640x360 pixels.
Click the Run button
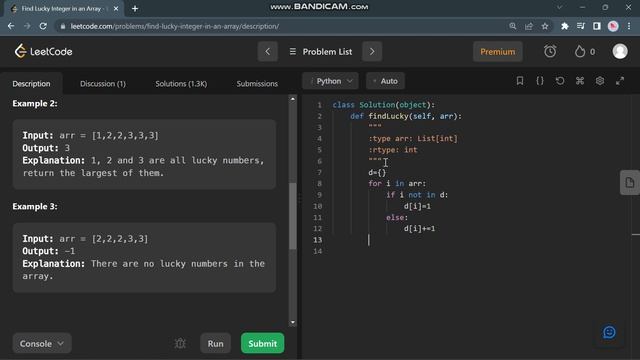[x=215, y=343]
